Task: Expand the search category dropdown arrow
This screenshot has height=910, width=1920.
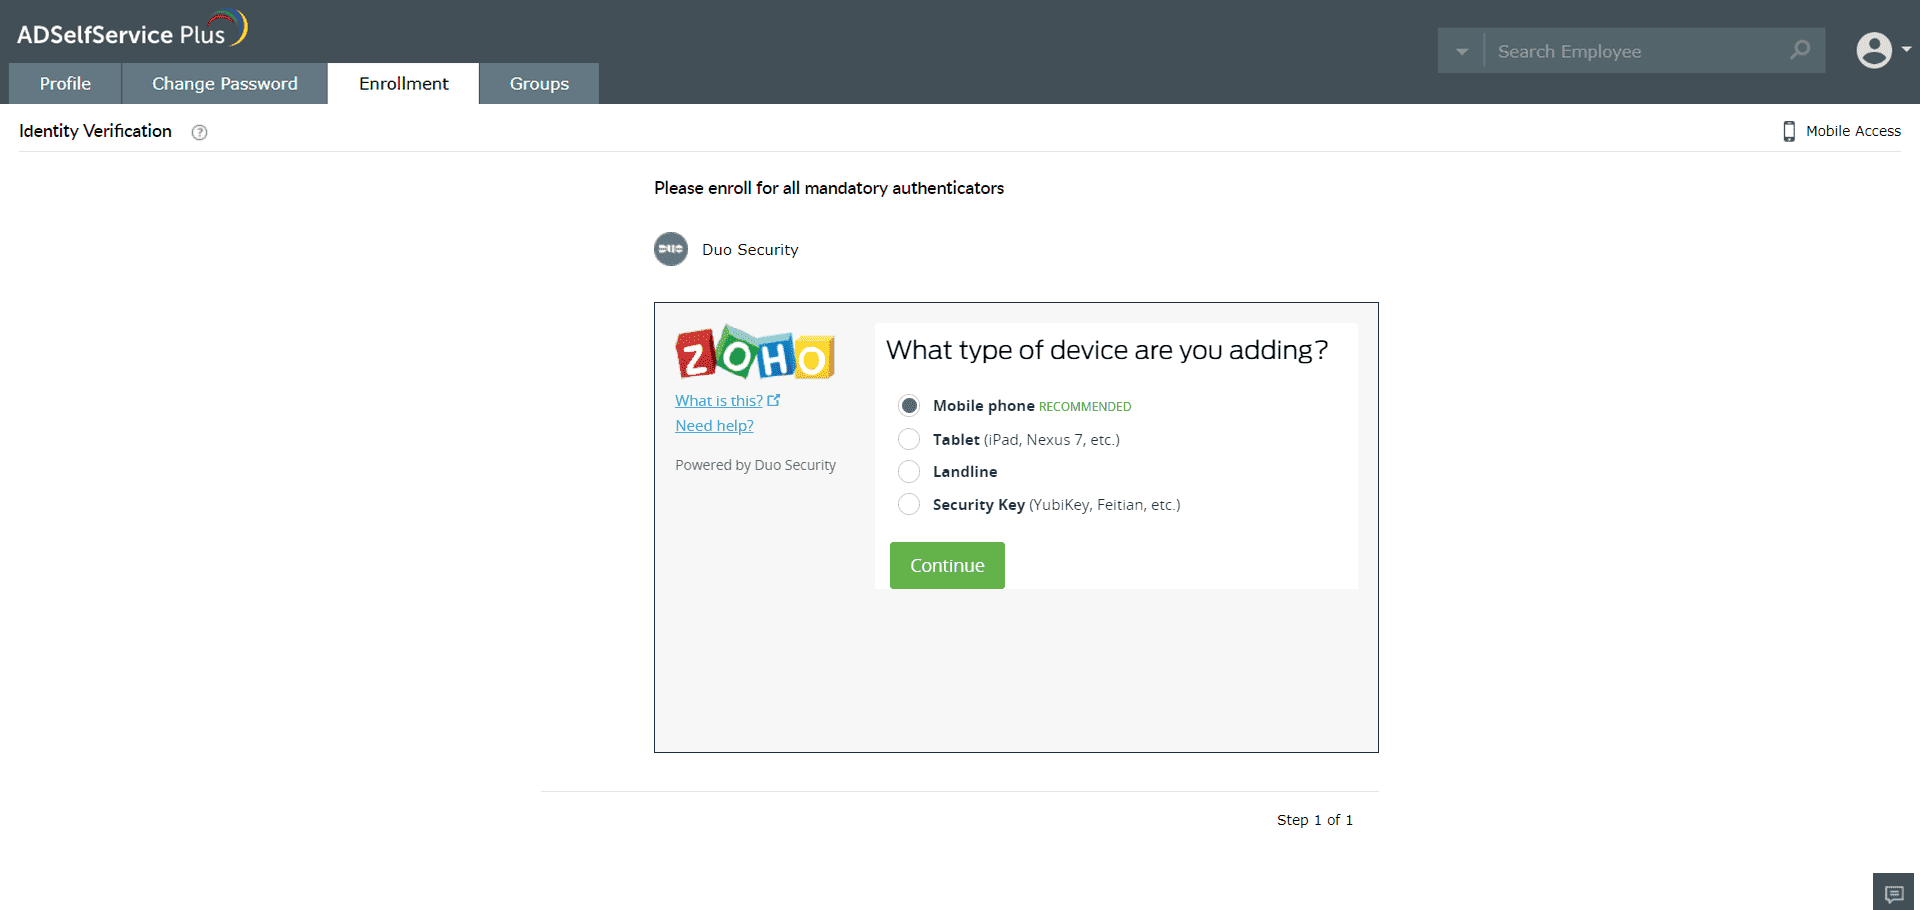Action: (1461, 51)
